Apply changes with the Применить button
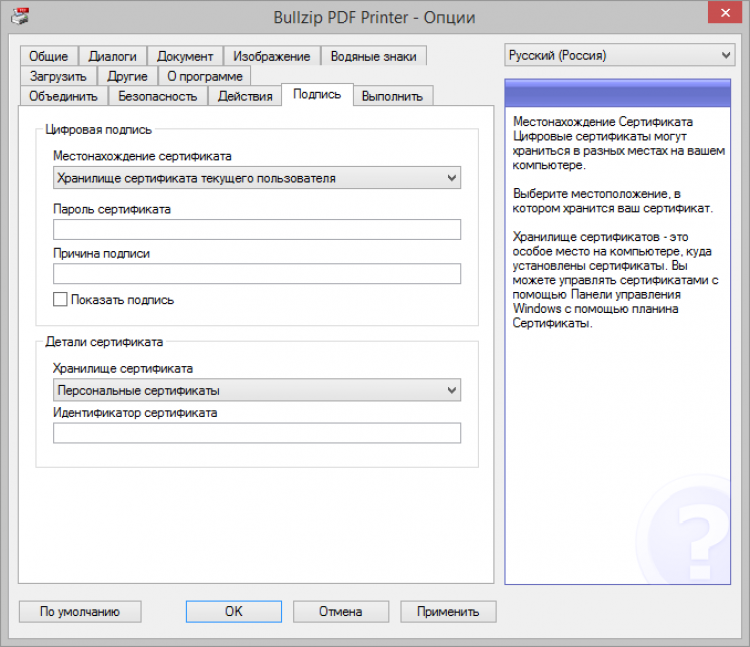 (448, 612)
